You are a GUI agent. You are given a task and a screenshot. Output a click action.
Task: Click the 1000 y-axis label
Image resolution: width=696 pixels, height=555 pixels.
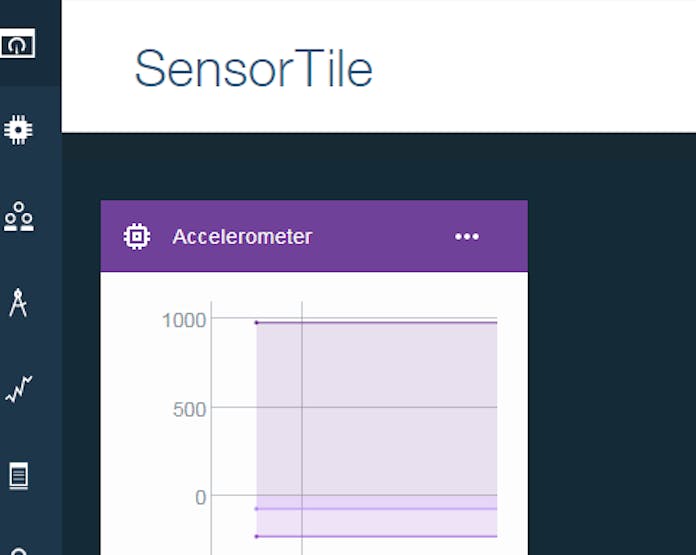point(184,320)
